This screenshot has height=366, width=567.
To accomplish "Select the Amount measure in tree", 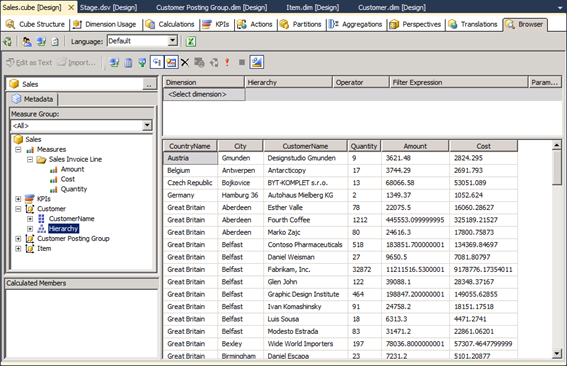I will [x=72, y=169].
